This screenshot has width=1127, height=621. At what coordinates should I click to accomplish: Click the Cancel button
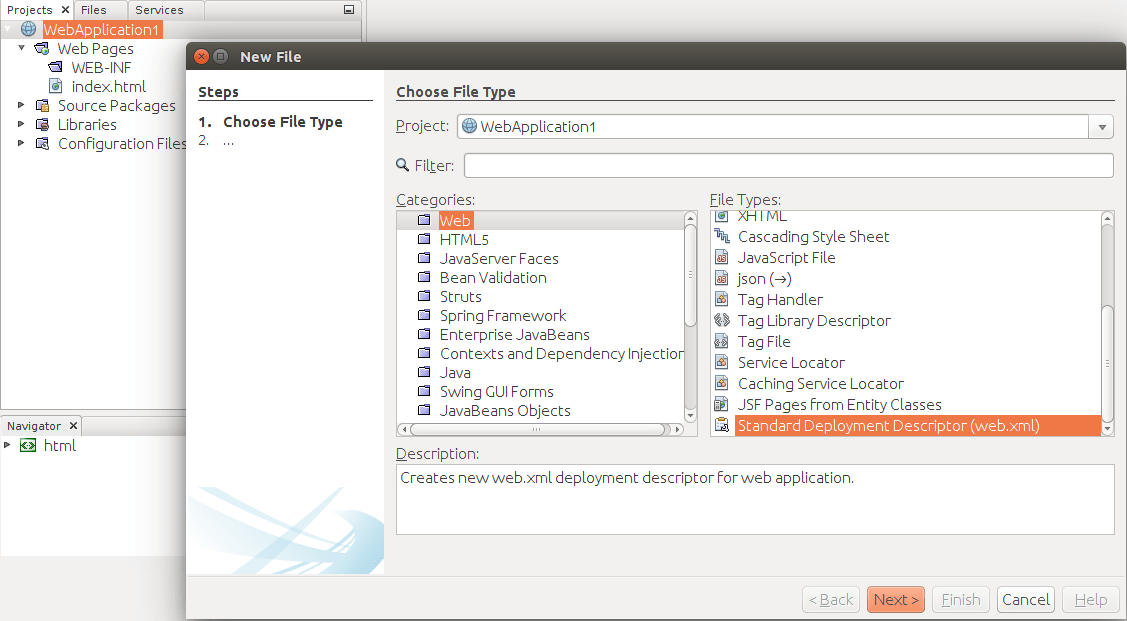coord(1025,599)
